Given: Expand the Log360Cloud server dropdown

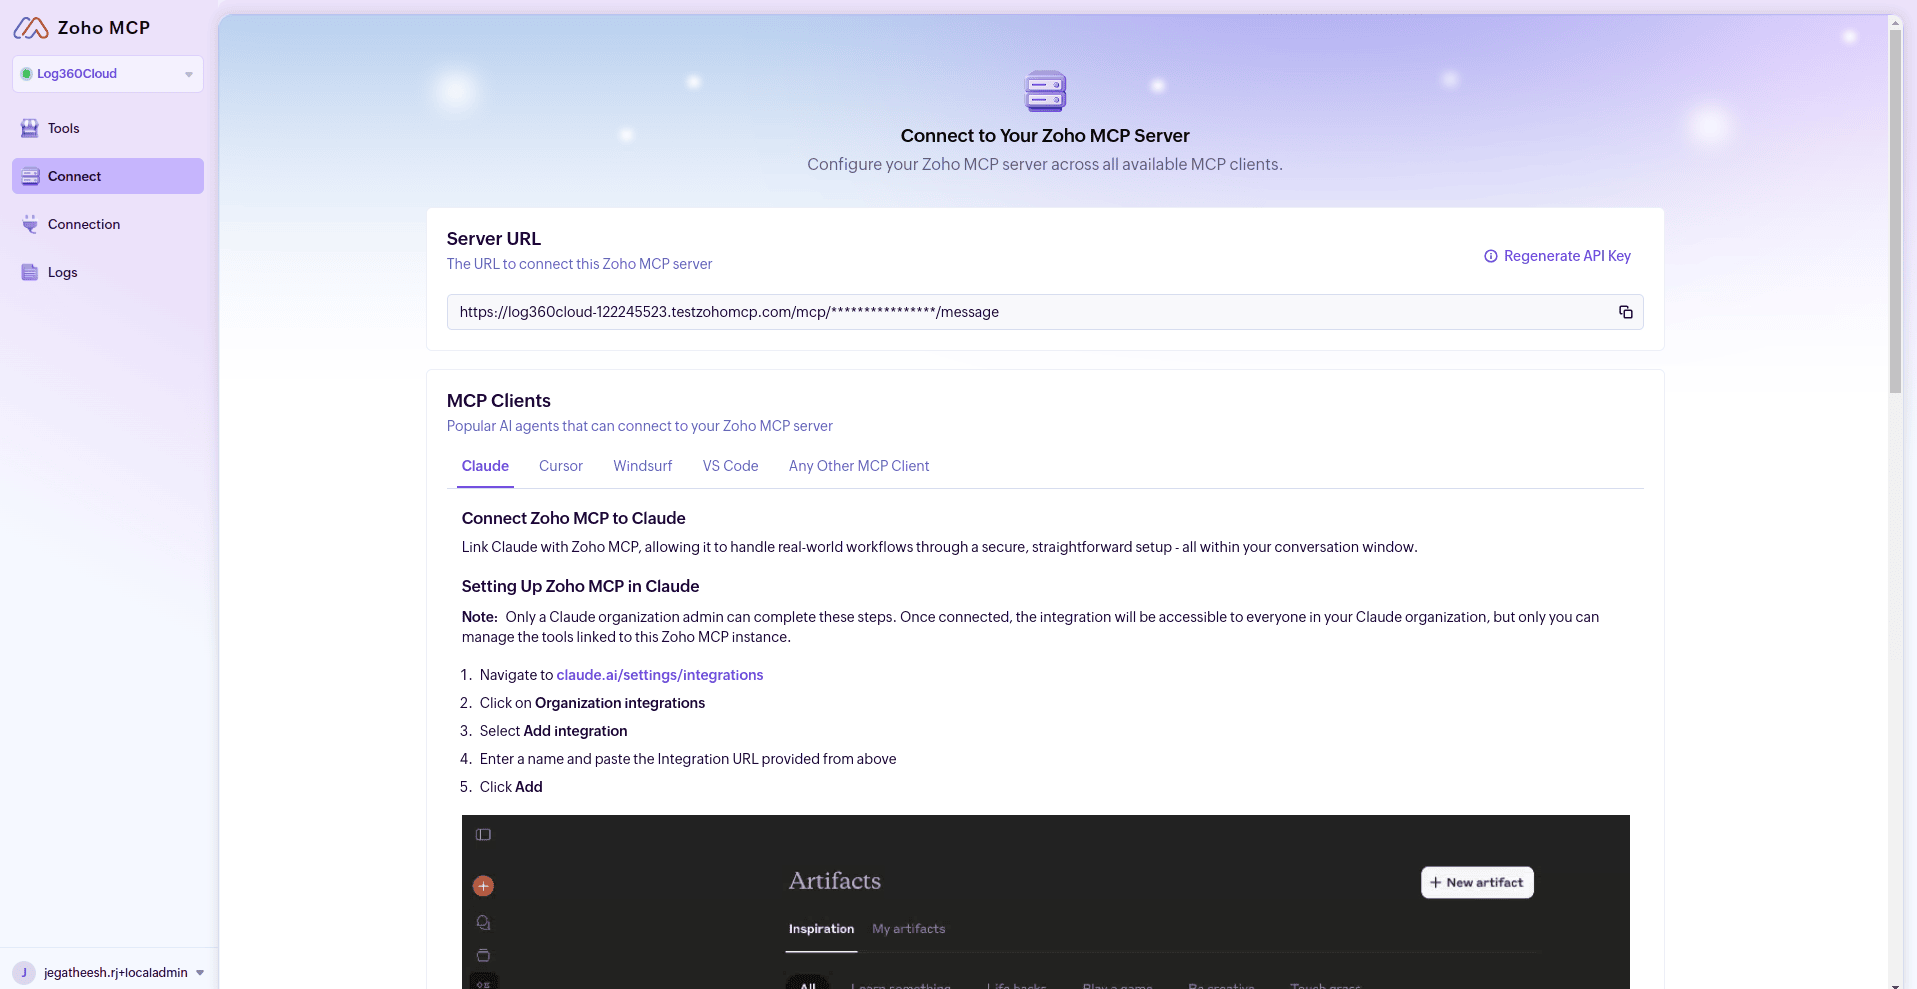Looking at the screenshot, I should tap(108, 74).
